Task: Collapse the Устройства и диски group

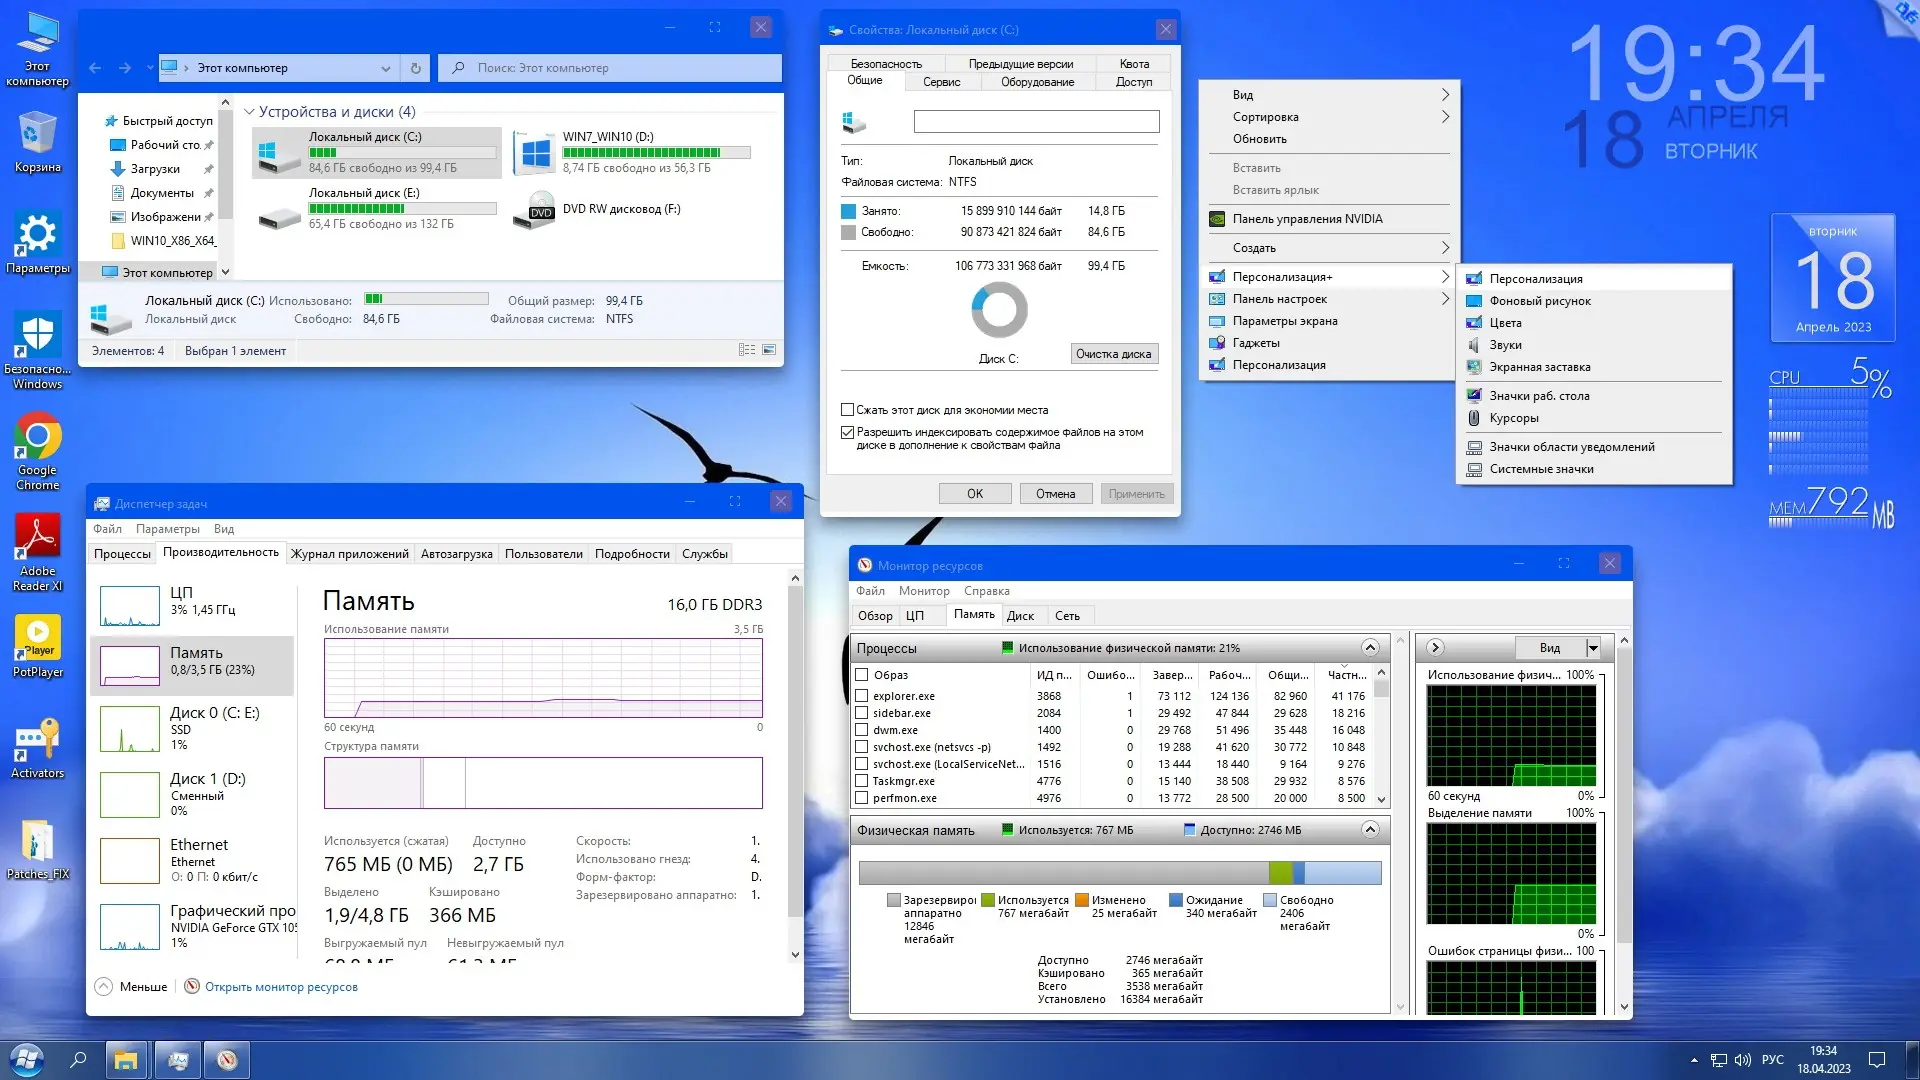Action: pos(250,112)
